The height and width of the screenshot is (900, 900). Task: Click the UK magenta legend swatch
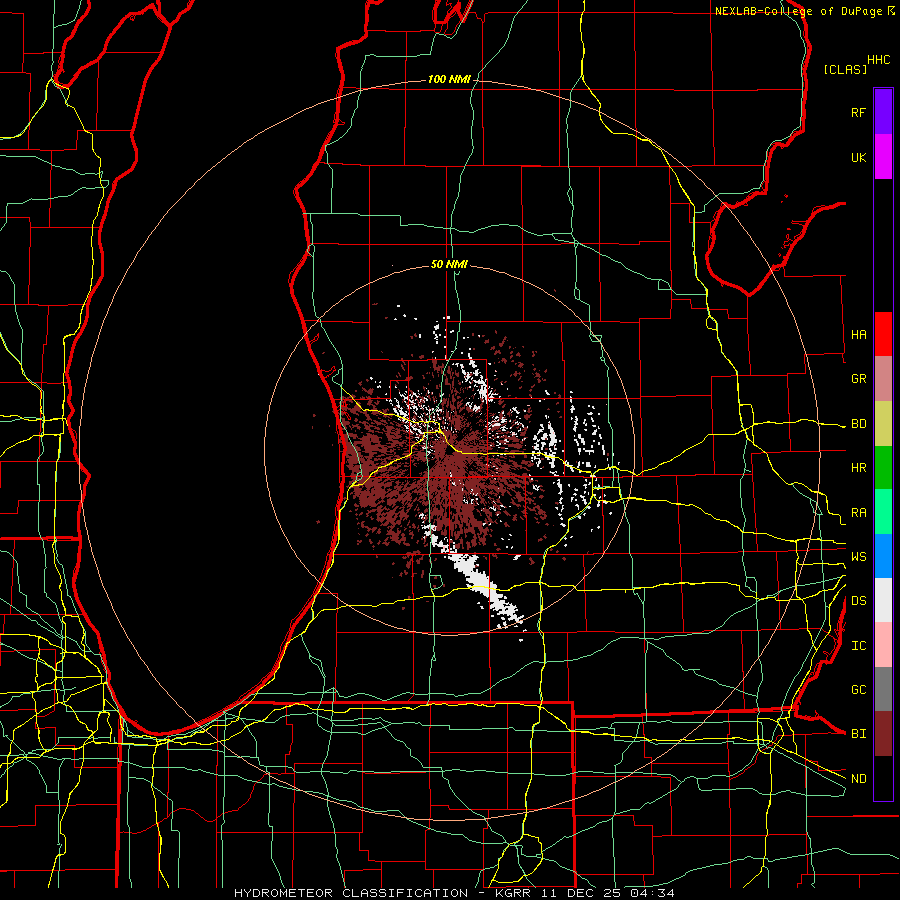pos(883,157)
